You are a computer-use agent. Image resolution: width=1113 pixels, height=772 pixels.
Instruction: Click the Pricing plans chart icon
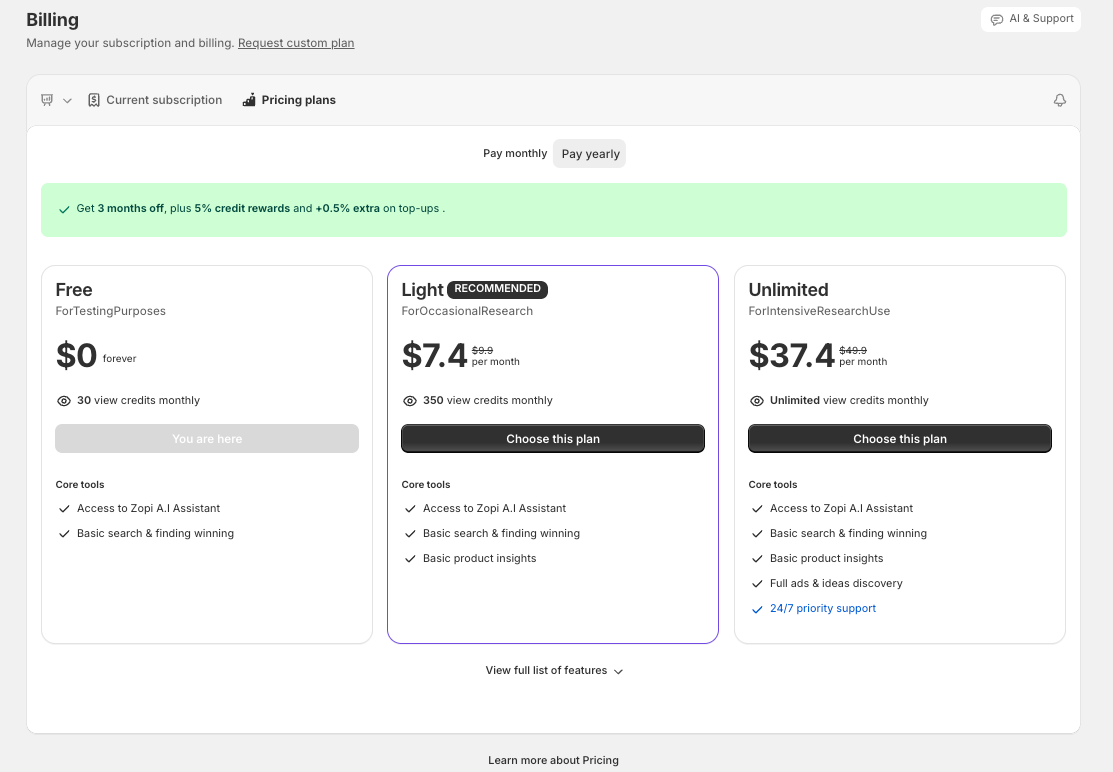pos(249,100)
